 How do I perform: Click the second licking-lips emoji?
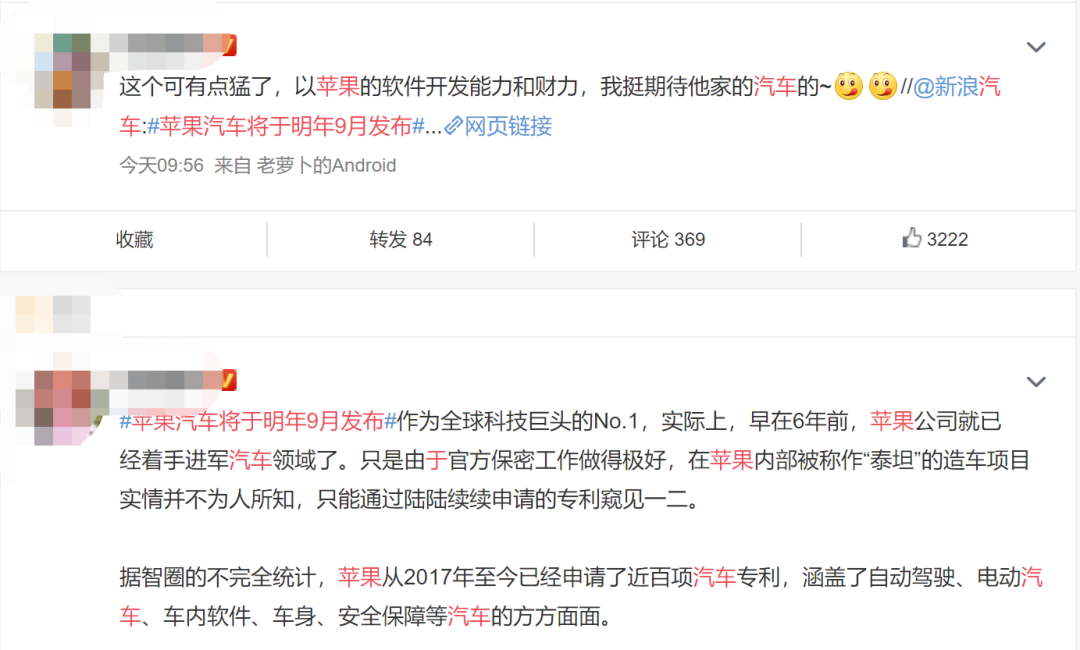[x=882, y=87]
